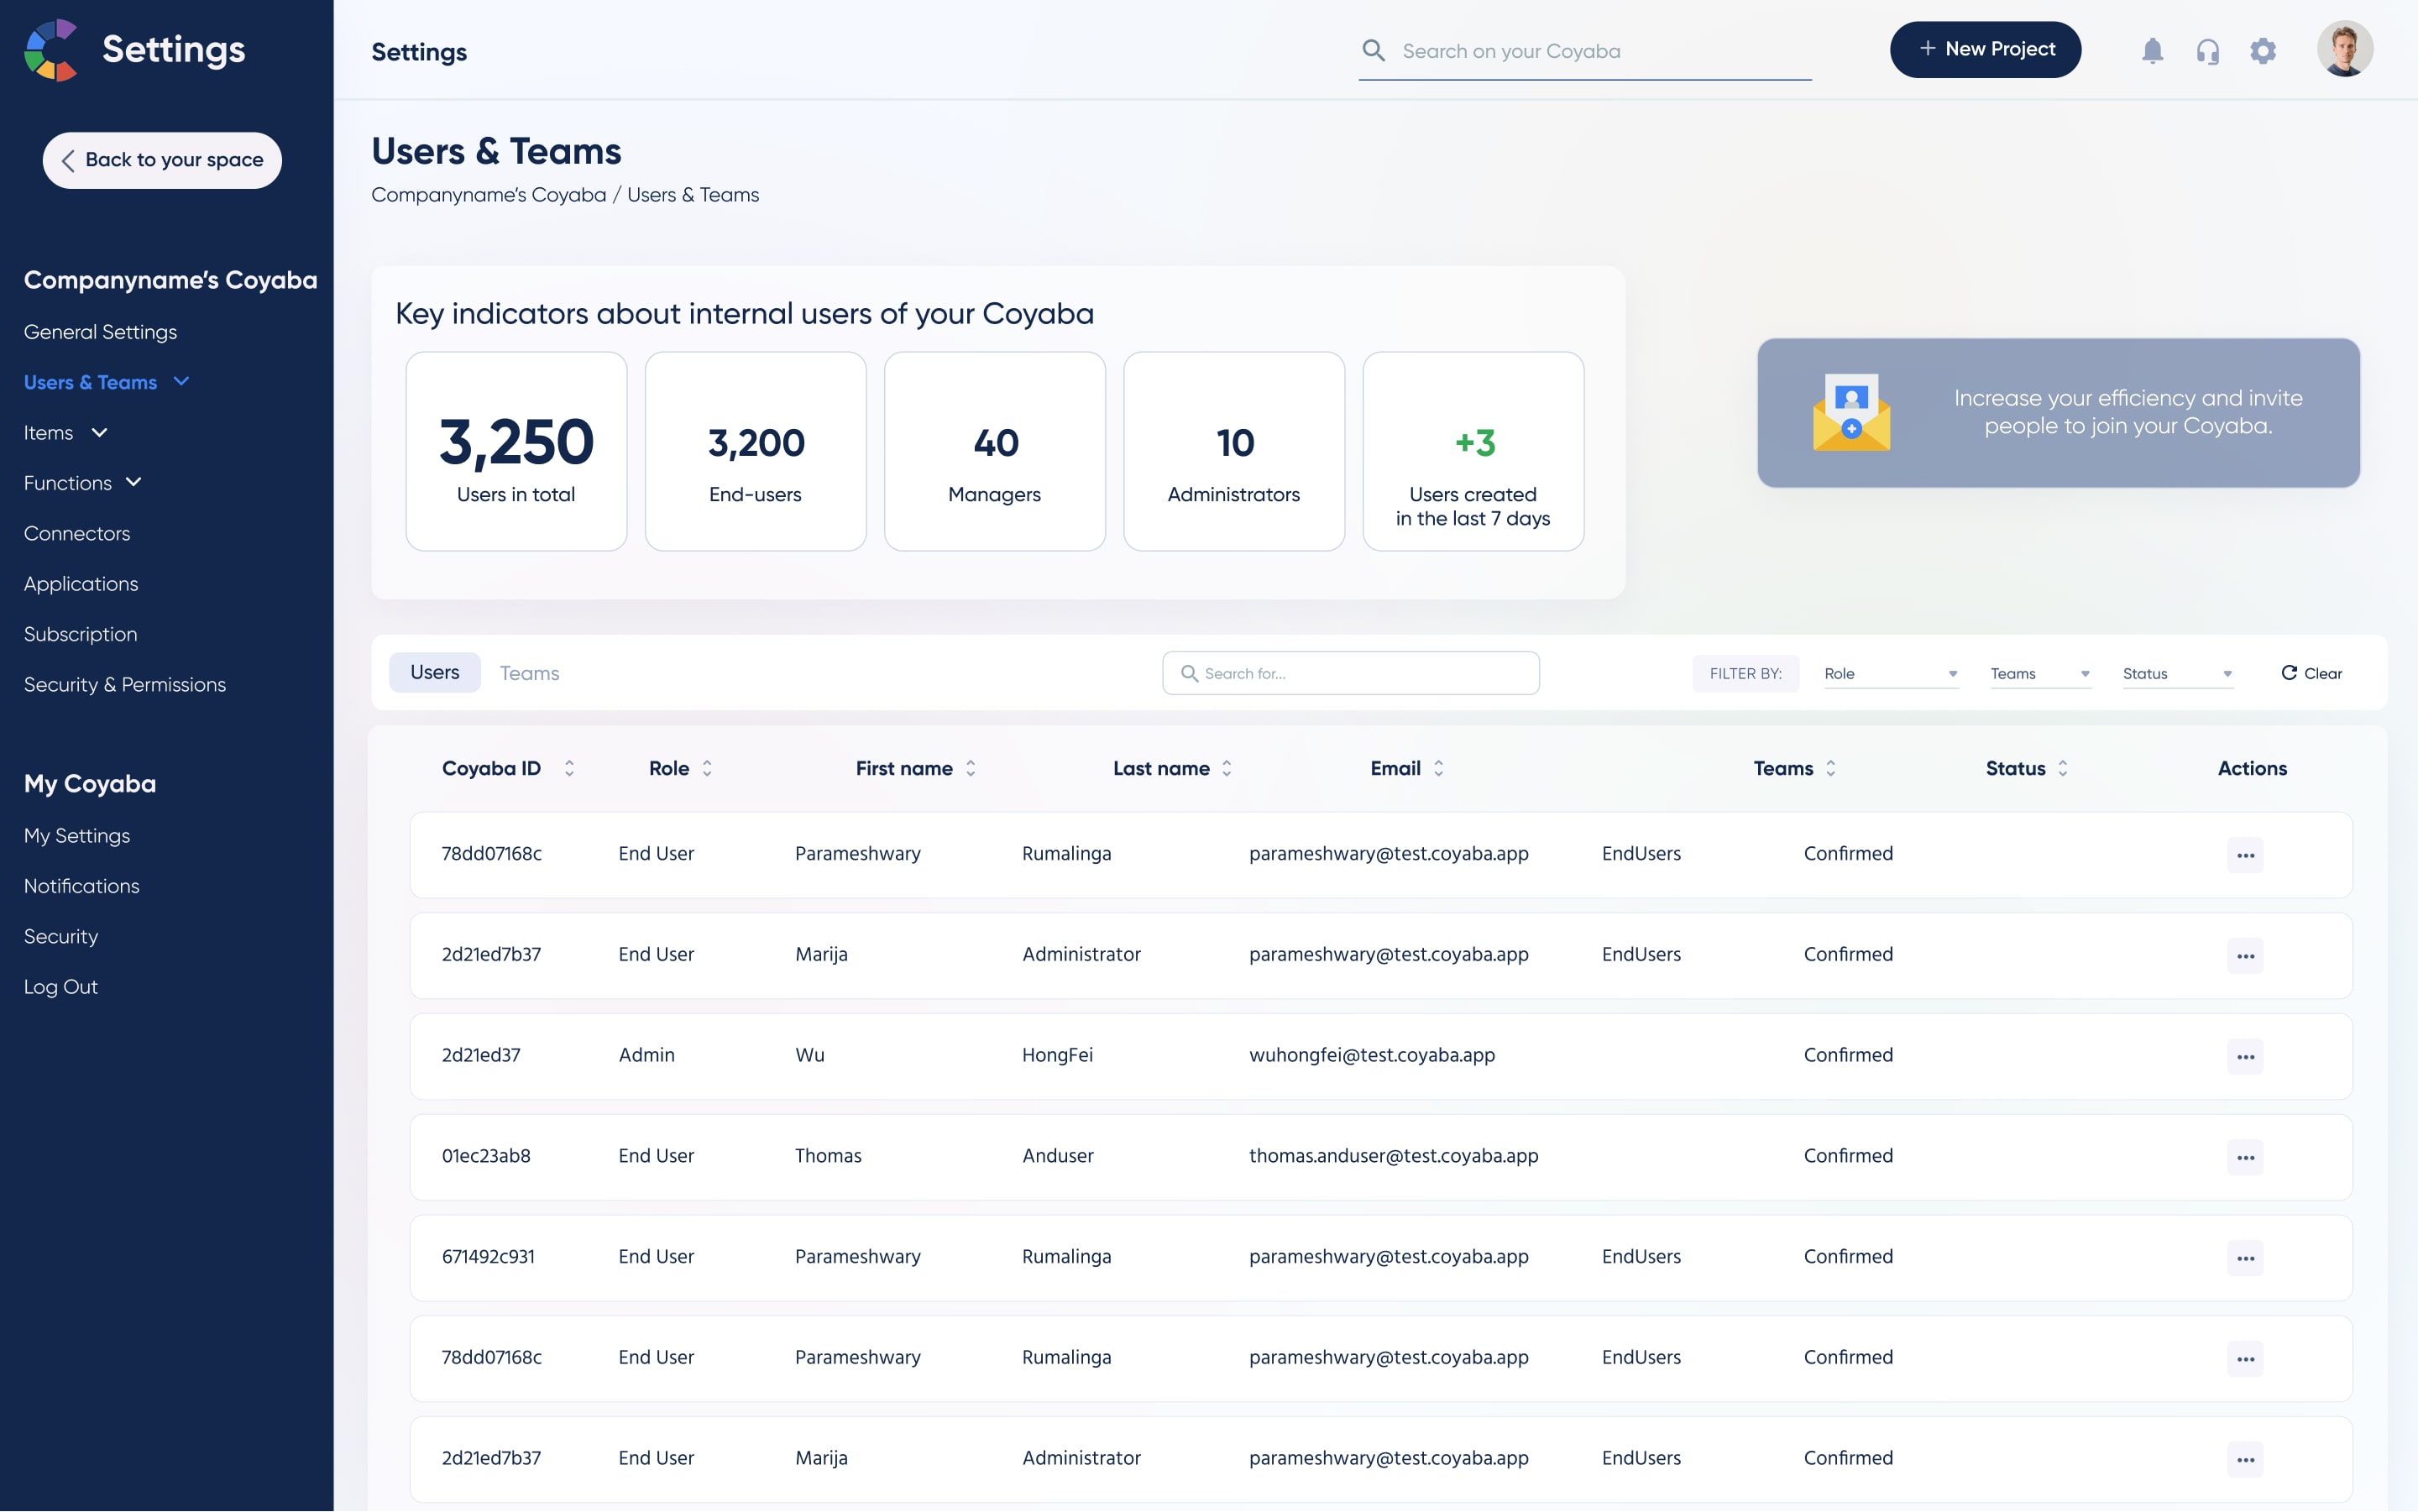Click the HongFei last name cell
The image size is (2418, 1512).
coord(1057,1055)
